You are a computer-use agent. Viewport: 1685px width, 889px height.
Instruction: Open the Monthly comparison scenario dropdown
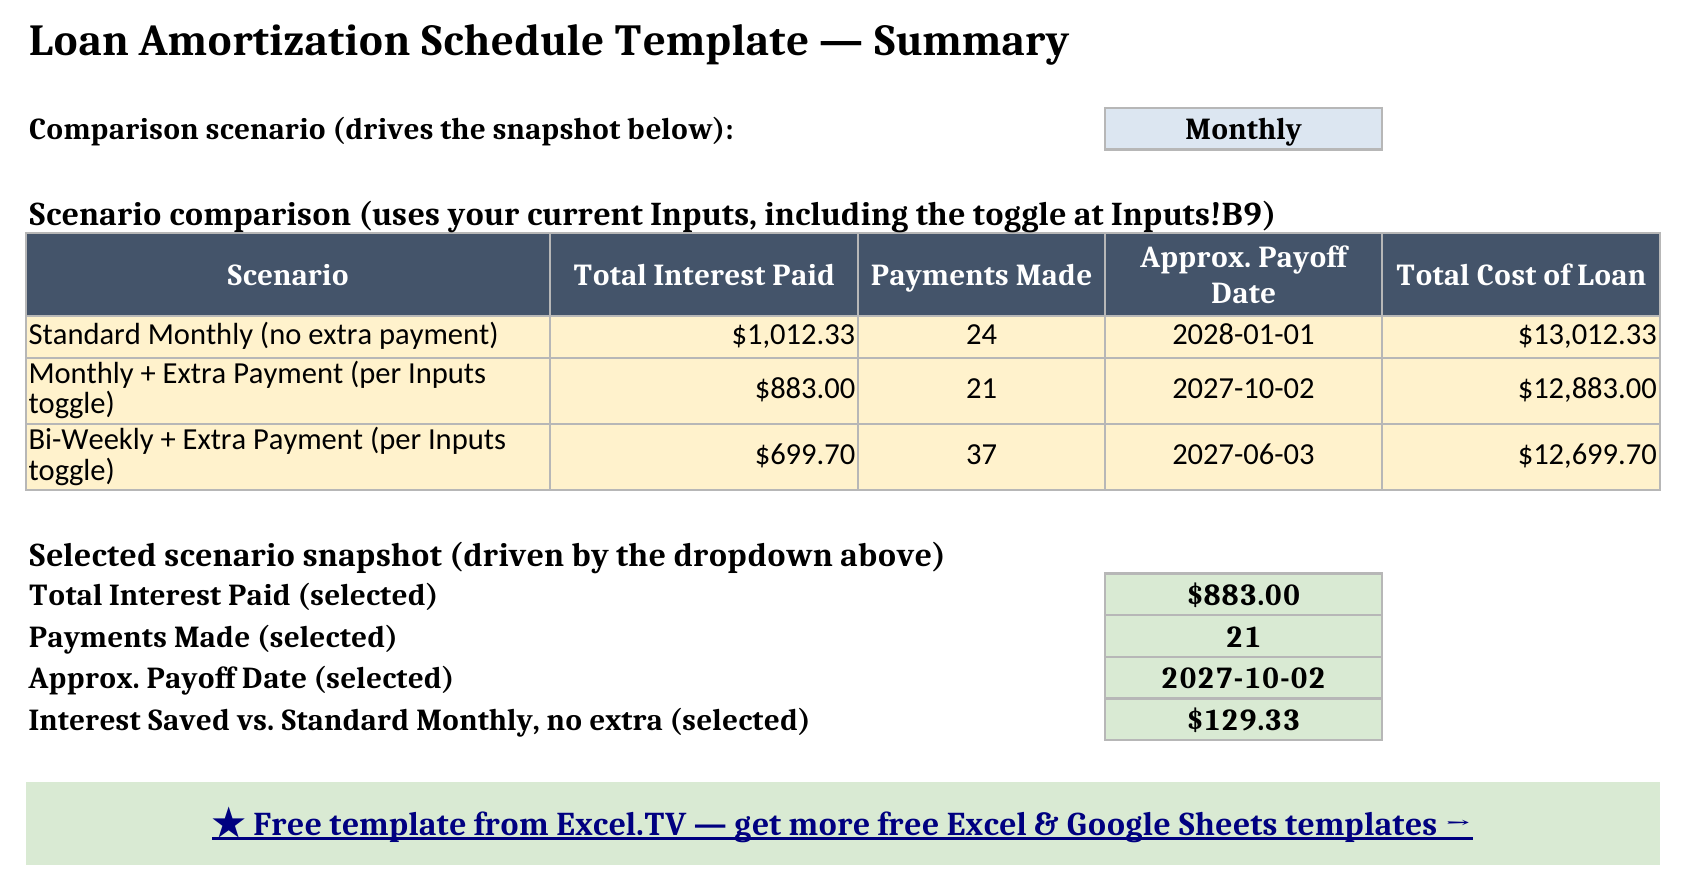(1243, 129)
